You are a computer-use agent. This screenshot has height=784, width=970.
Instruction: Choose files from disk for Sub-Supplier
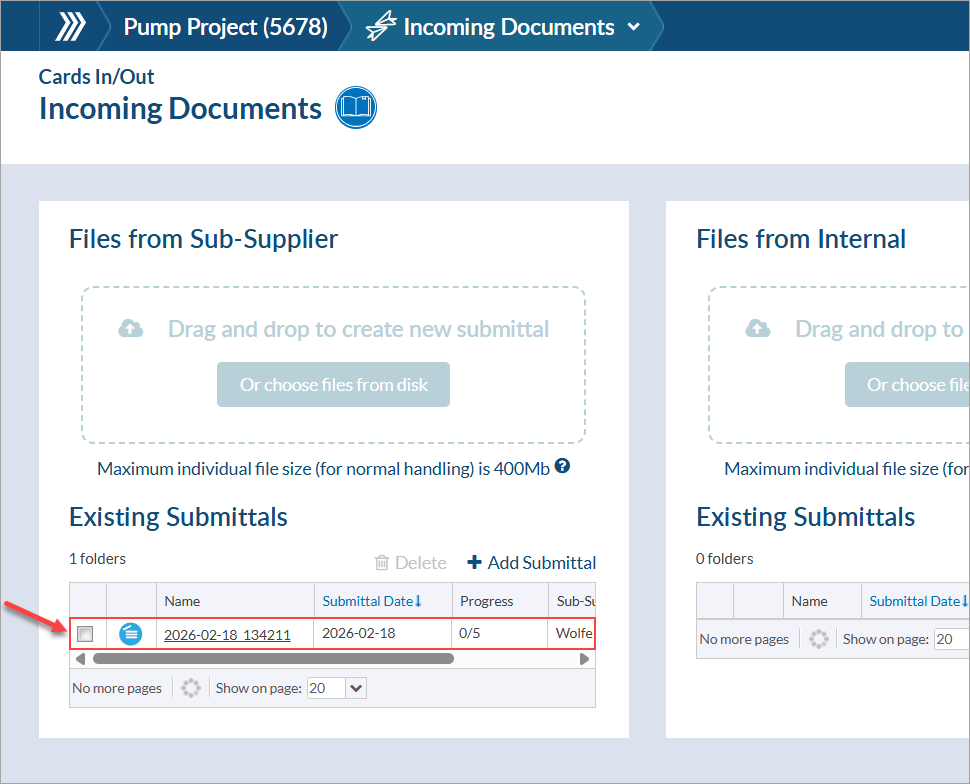(x=333, y=384)
